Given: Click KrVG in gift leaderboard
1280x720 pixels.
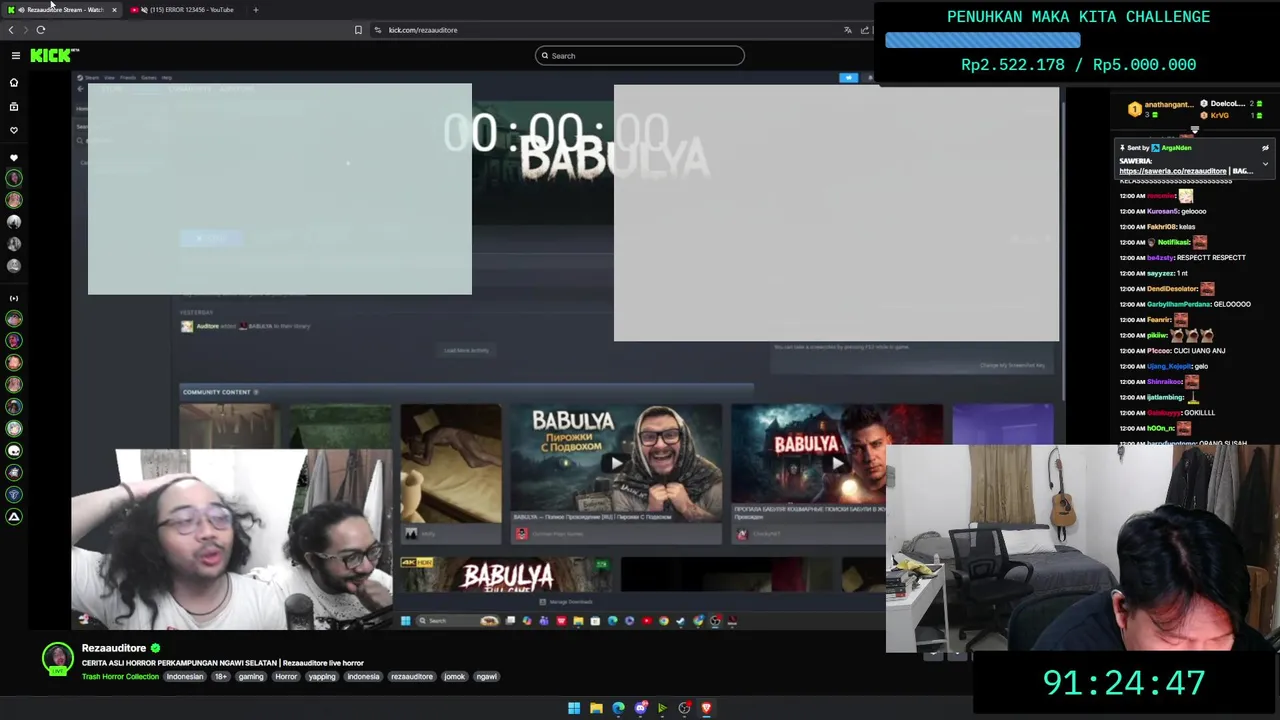Looking at the screenshot, I should [1219, 115].
